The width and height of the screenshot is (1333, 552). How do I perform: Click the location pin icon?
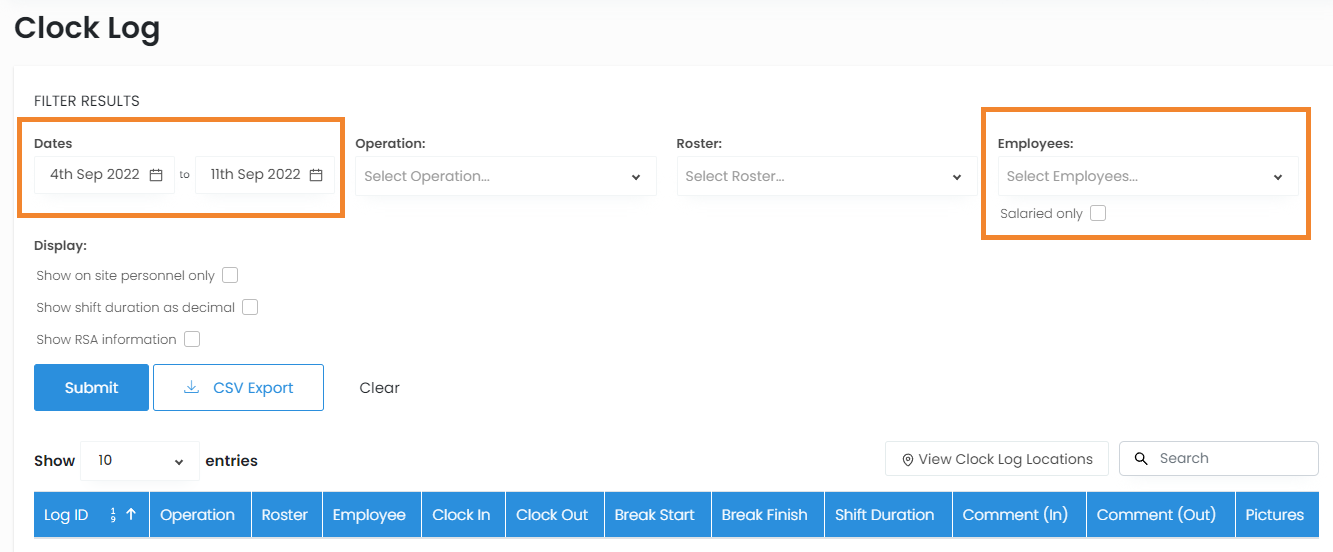point(908,460)
